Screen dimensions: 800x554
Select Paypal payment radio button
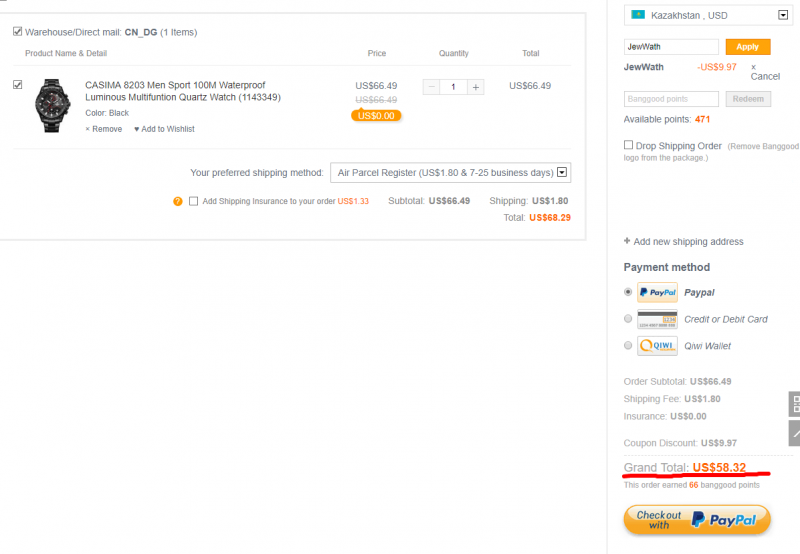pos(628,292)
